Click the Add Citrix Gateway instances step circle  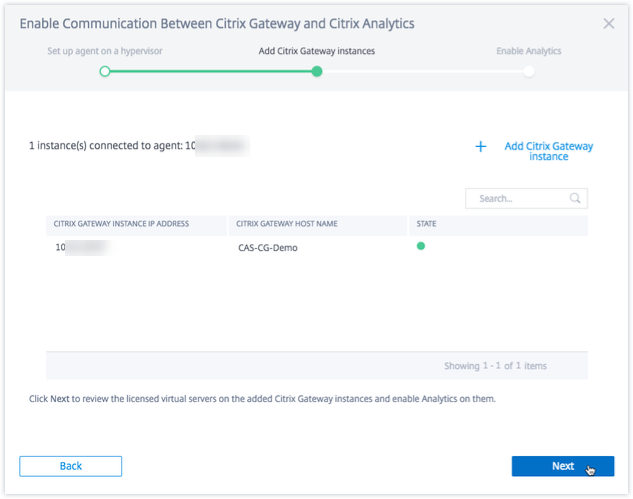click(x=316, y=71)
